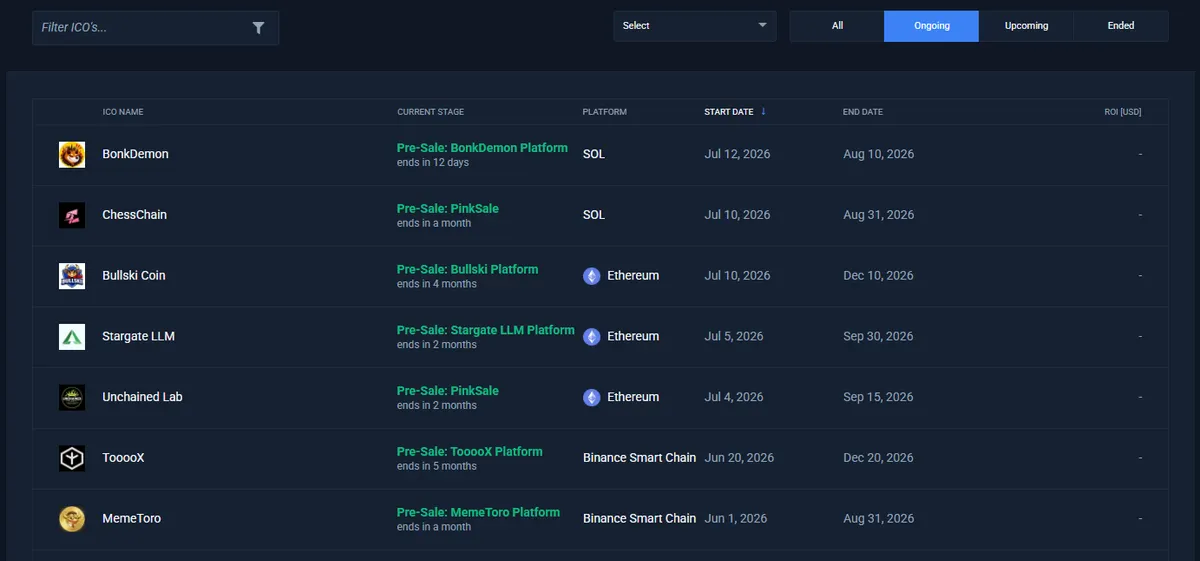Image resolution: width=1200 pixels, height=561 pixels.
Task: Open BonkDemon logo icon
Action: pos(72,154)
